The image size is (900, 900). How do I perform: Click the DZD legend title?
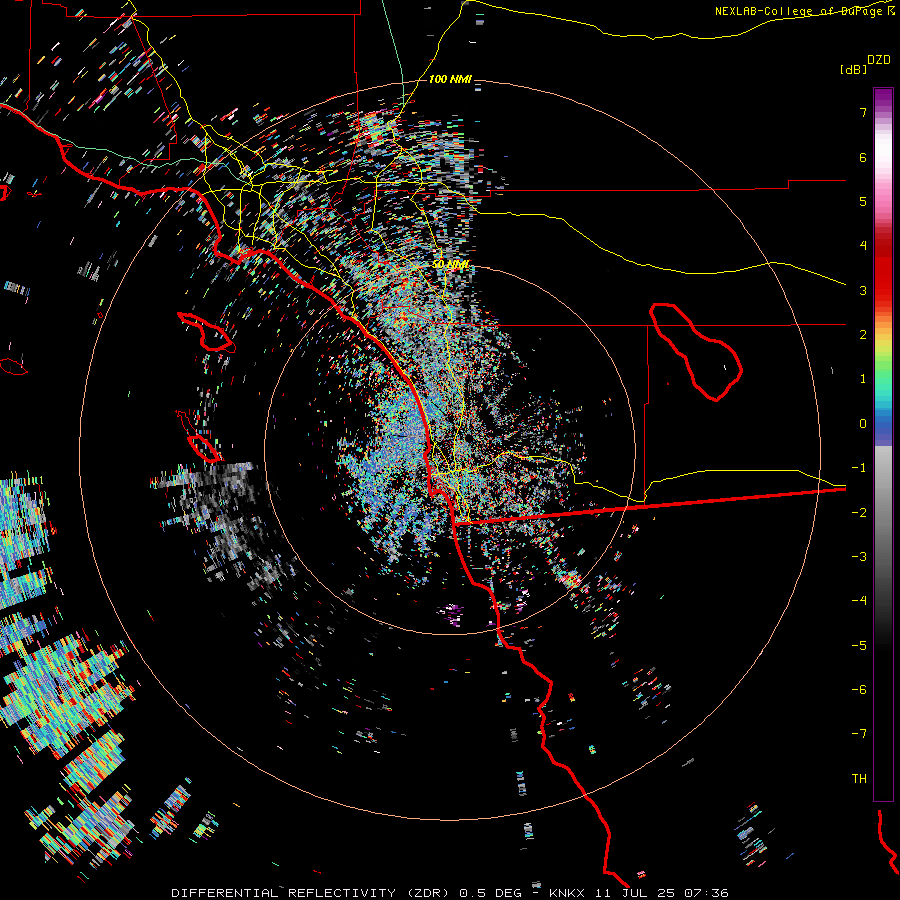click(x=878, y=60)
